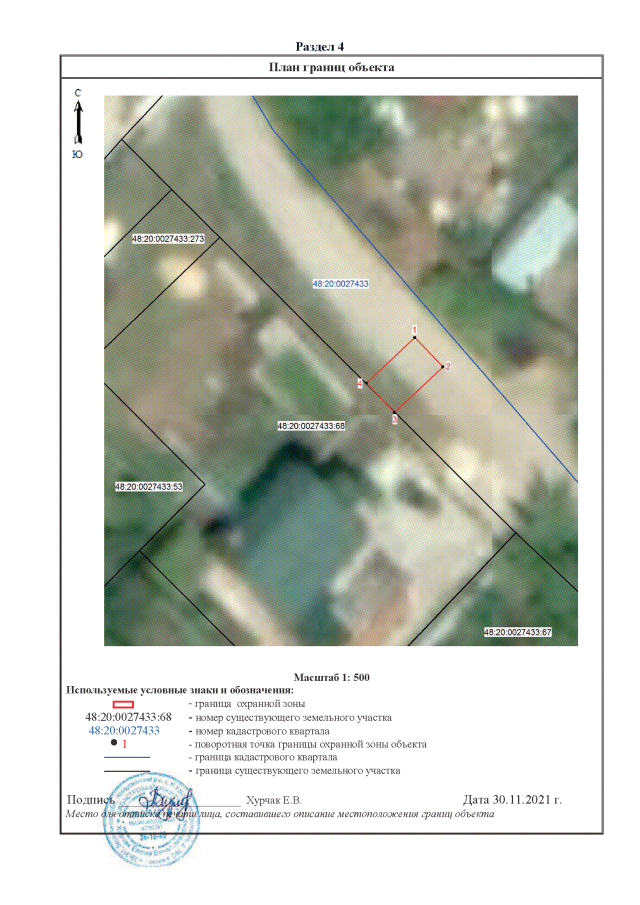The width and height of the screenshot is (640, 905).
Task: Click the parcel label 48:20:0027433:68 on the map
Action: coord(311,426)
